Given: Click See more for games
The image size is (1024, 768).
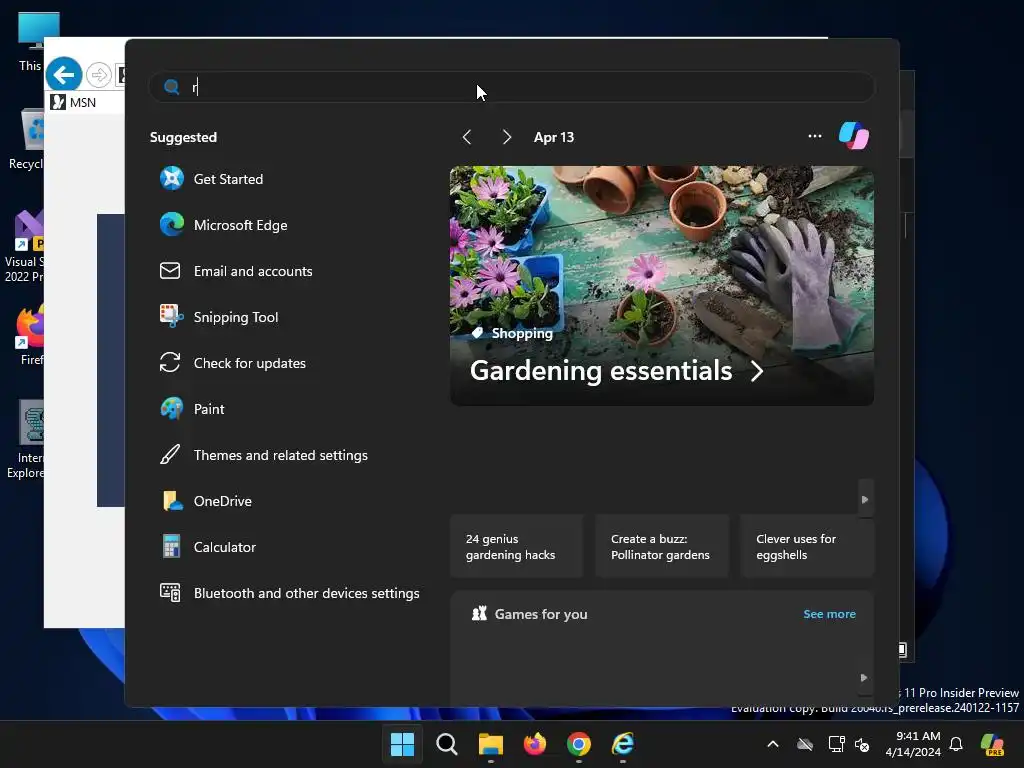Looking at the screenshot, I should click(x=829, y=614).
